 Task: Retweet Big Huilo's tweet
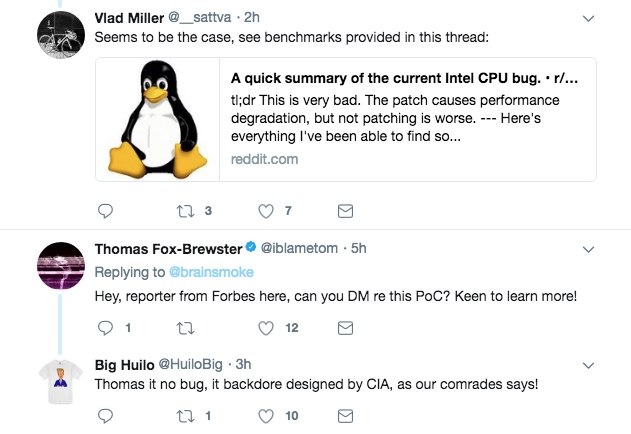point(185,415)
